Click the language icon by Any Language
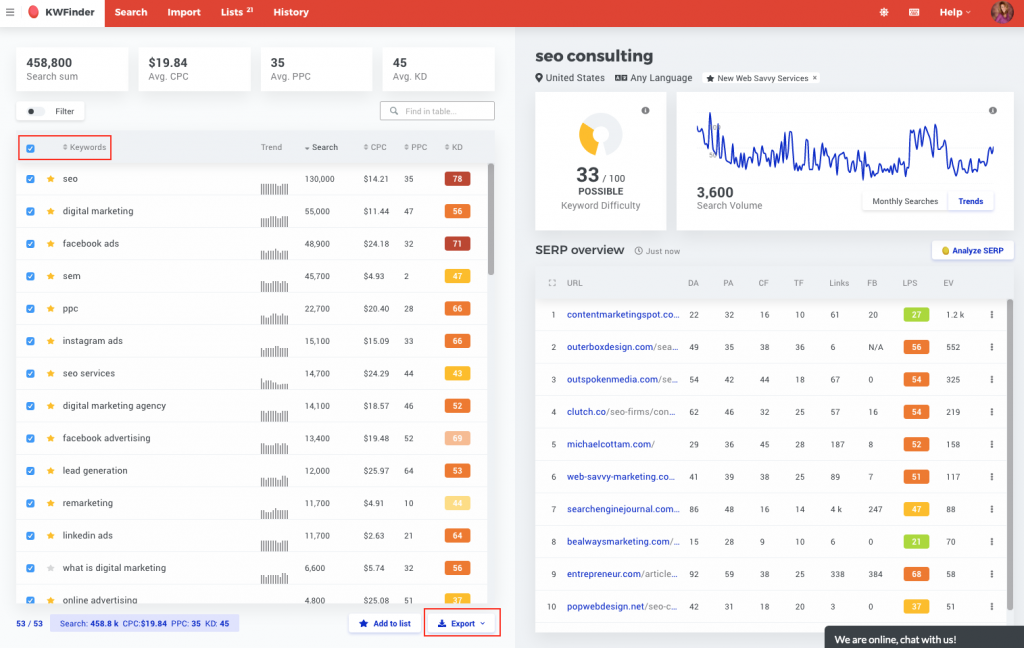 coord(620,78)
